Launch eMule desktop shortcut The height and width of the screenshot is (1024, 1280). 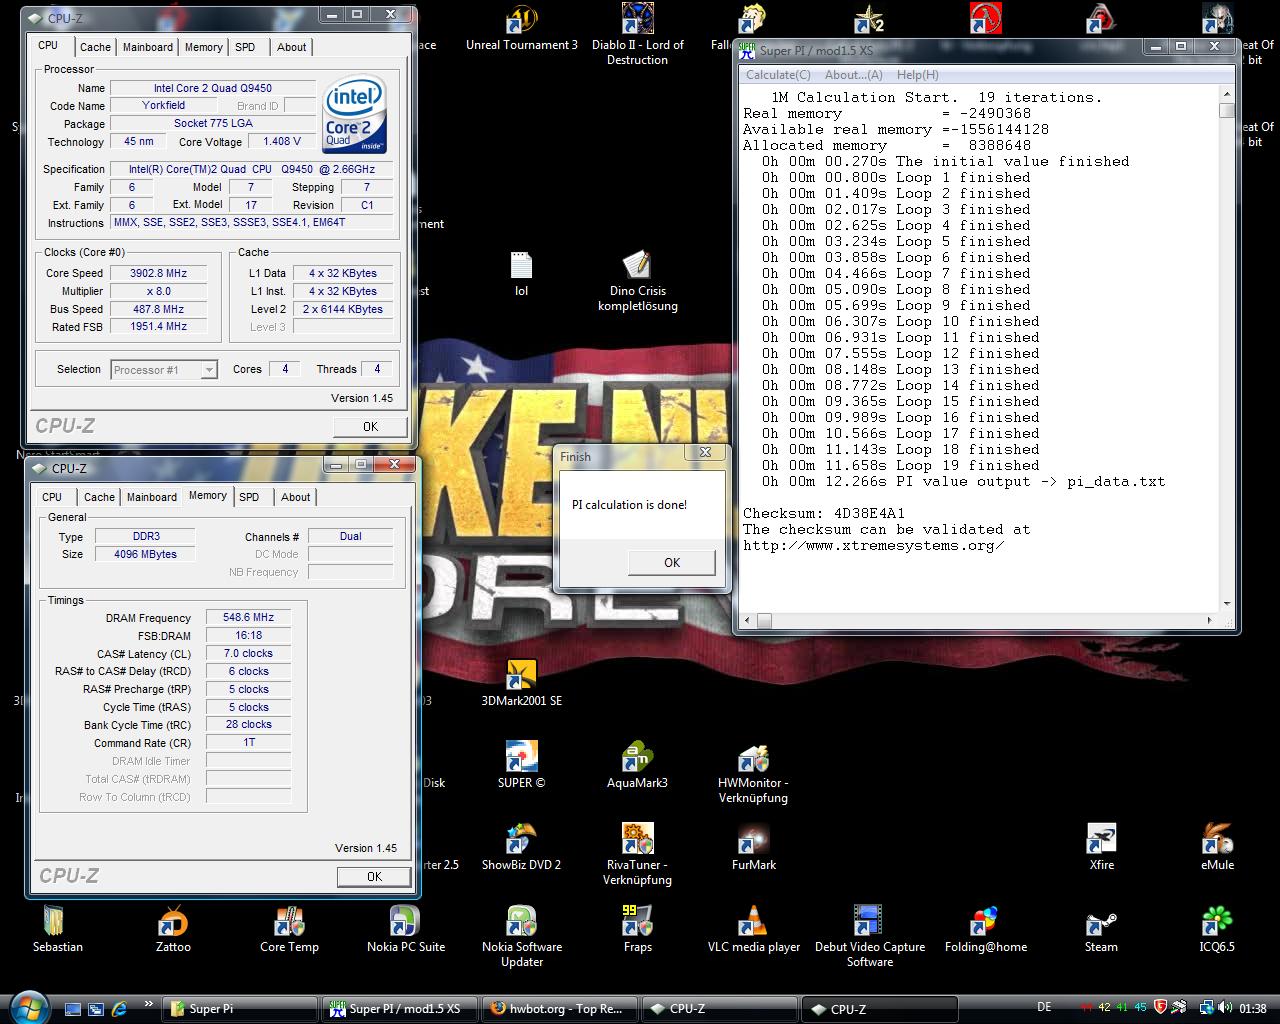click(x=1217, y=847)
